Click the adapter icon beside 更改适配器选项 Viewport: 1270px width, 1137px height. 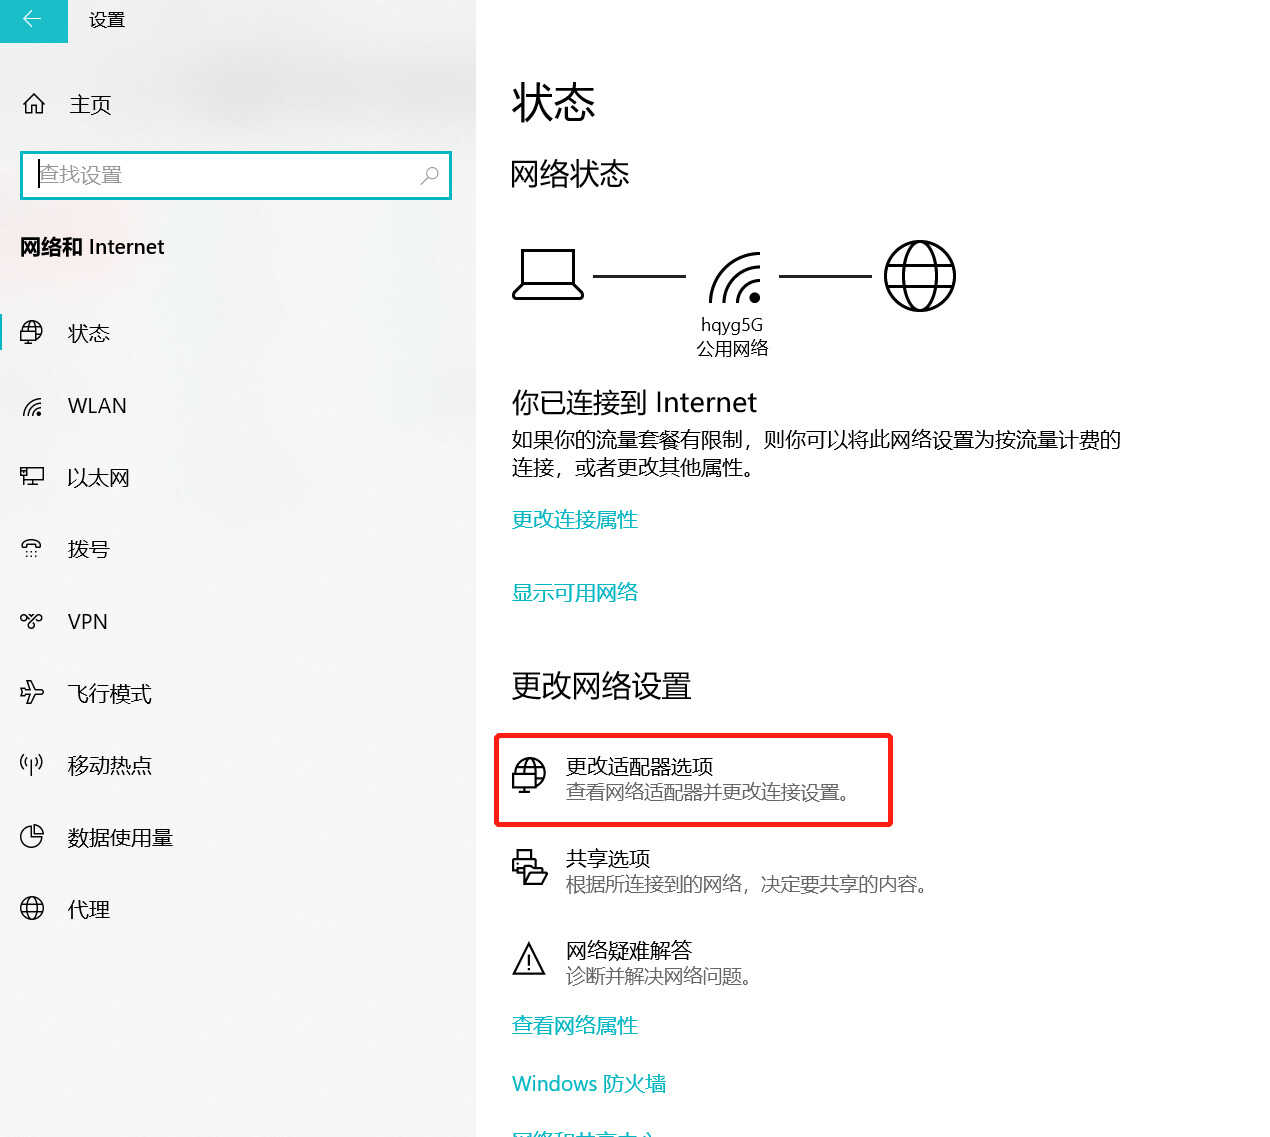[x=529, y=776]
